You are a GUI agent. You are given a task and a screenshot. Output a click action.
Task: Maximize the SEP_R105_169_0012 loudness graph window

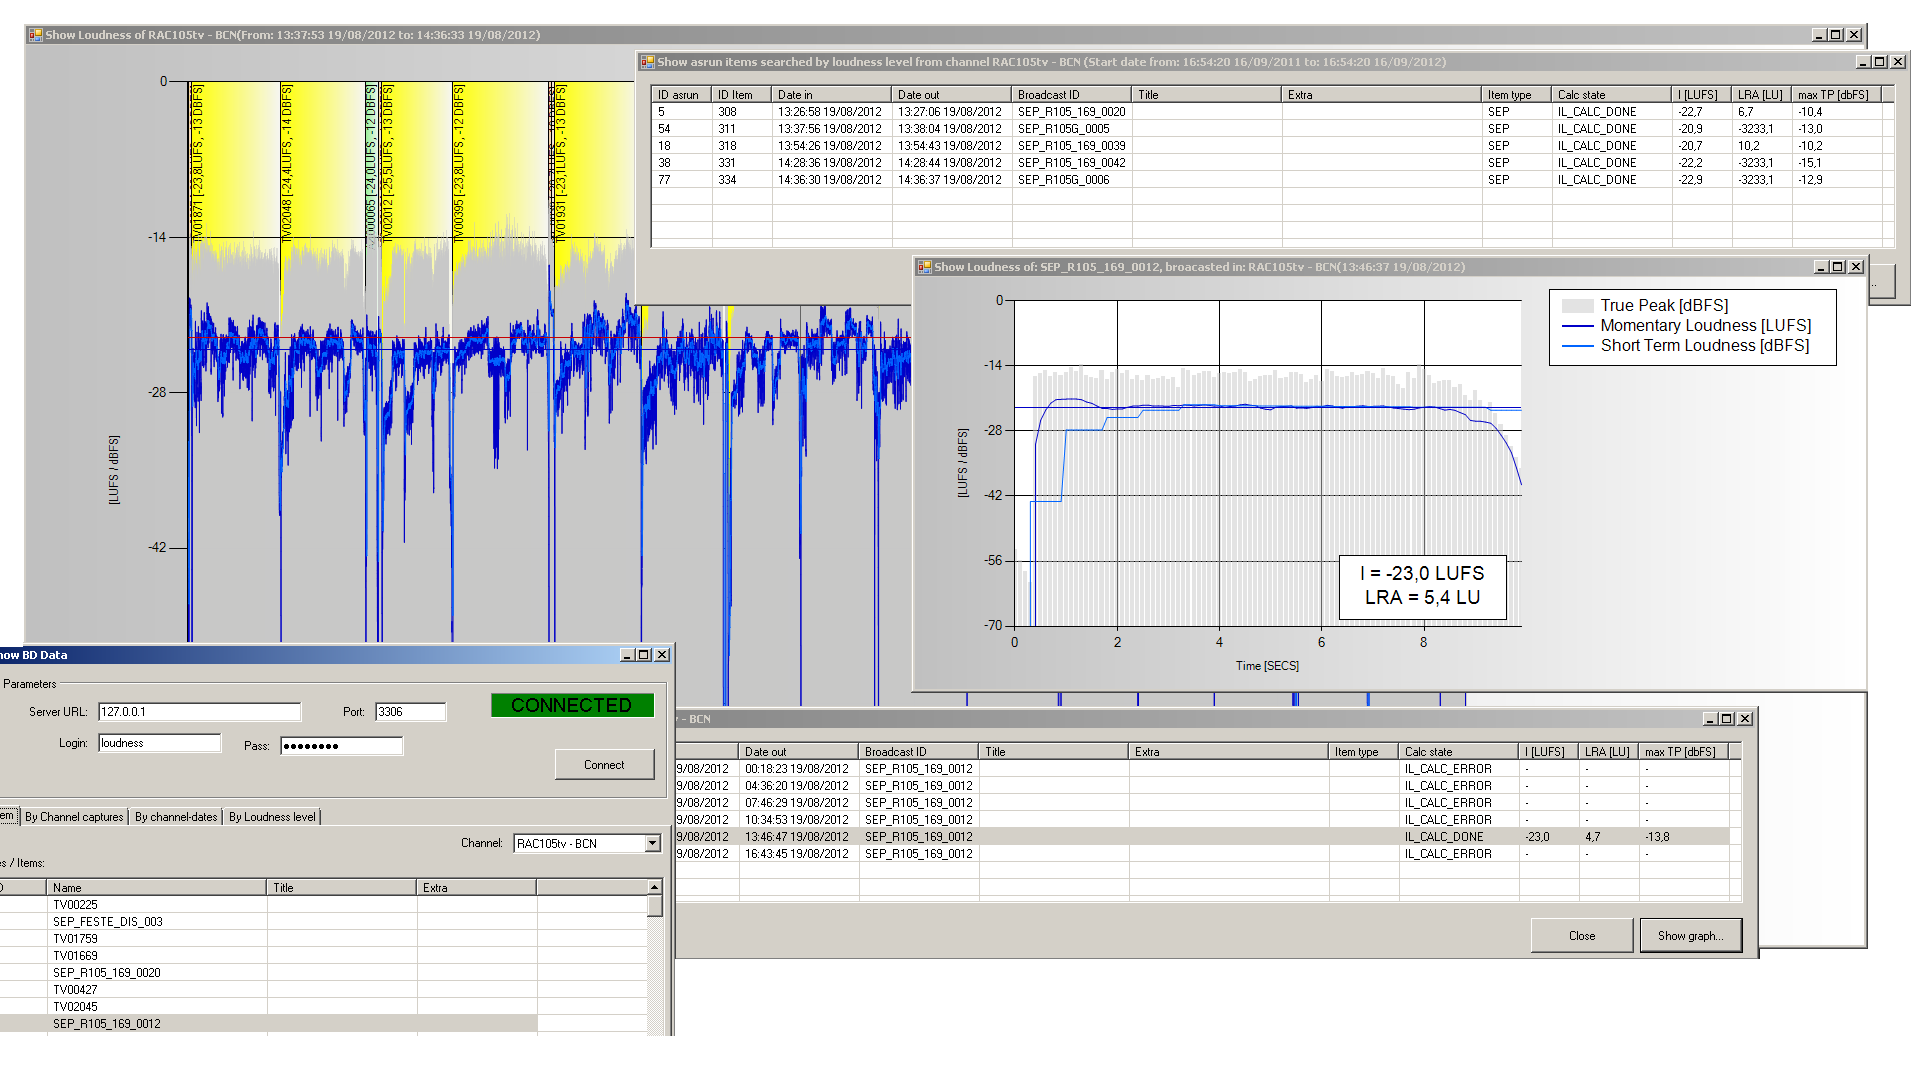[x=1837, y=267]
